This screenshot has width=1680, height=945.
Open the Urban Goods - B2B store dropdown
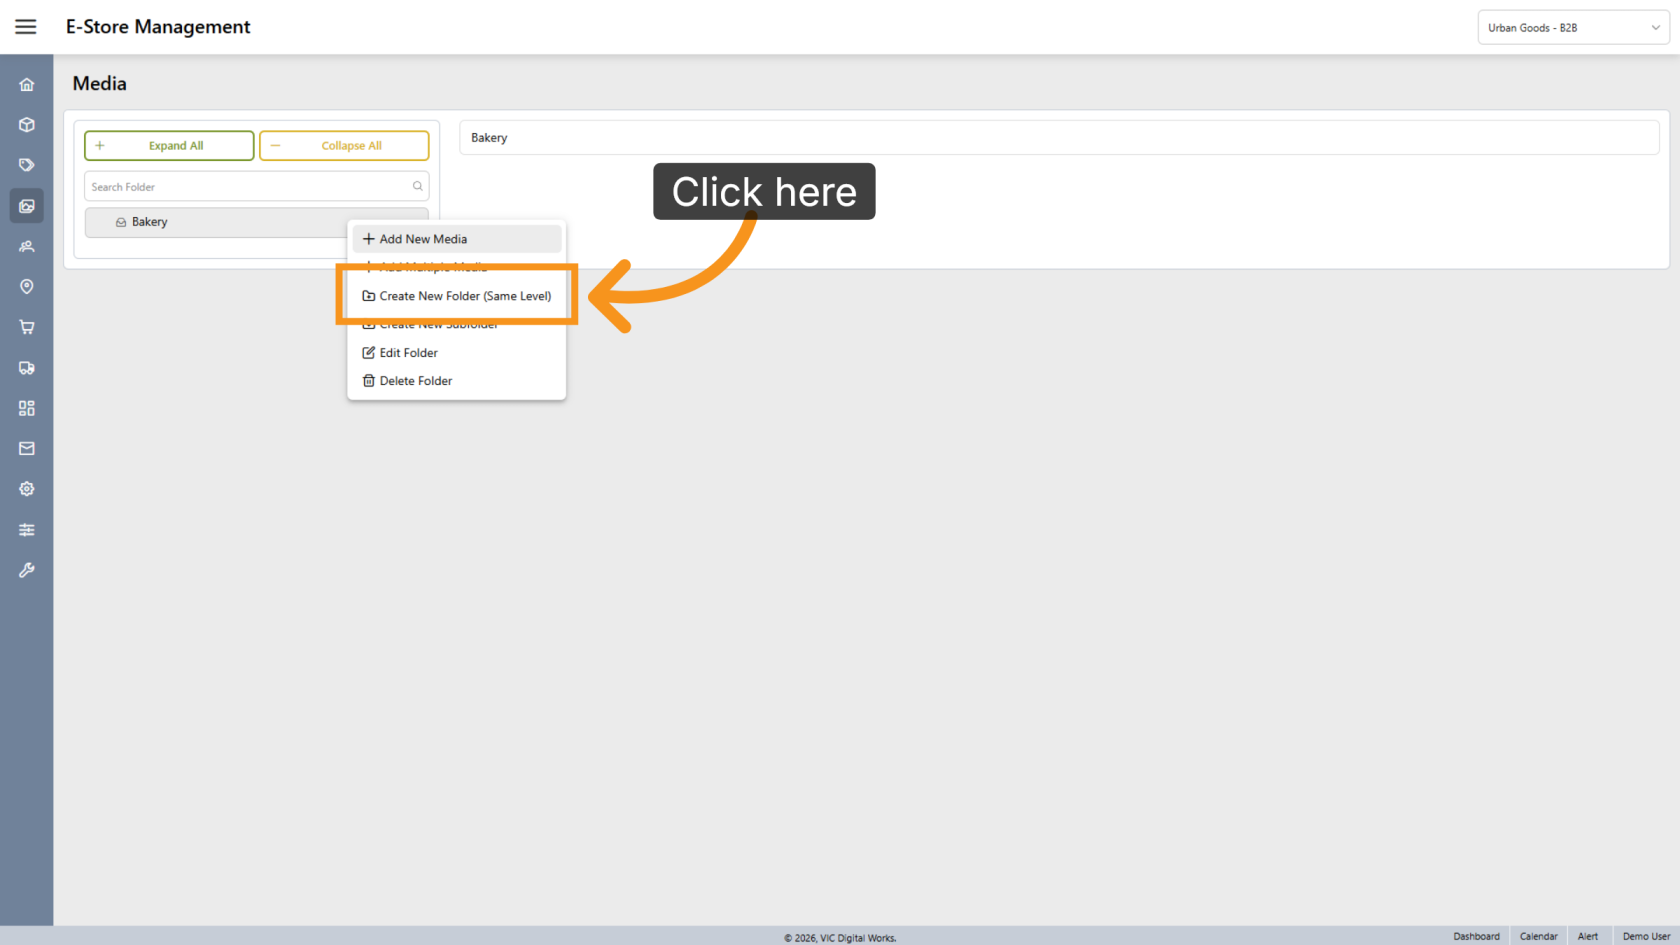point(1573,28)
